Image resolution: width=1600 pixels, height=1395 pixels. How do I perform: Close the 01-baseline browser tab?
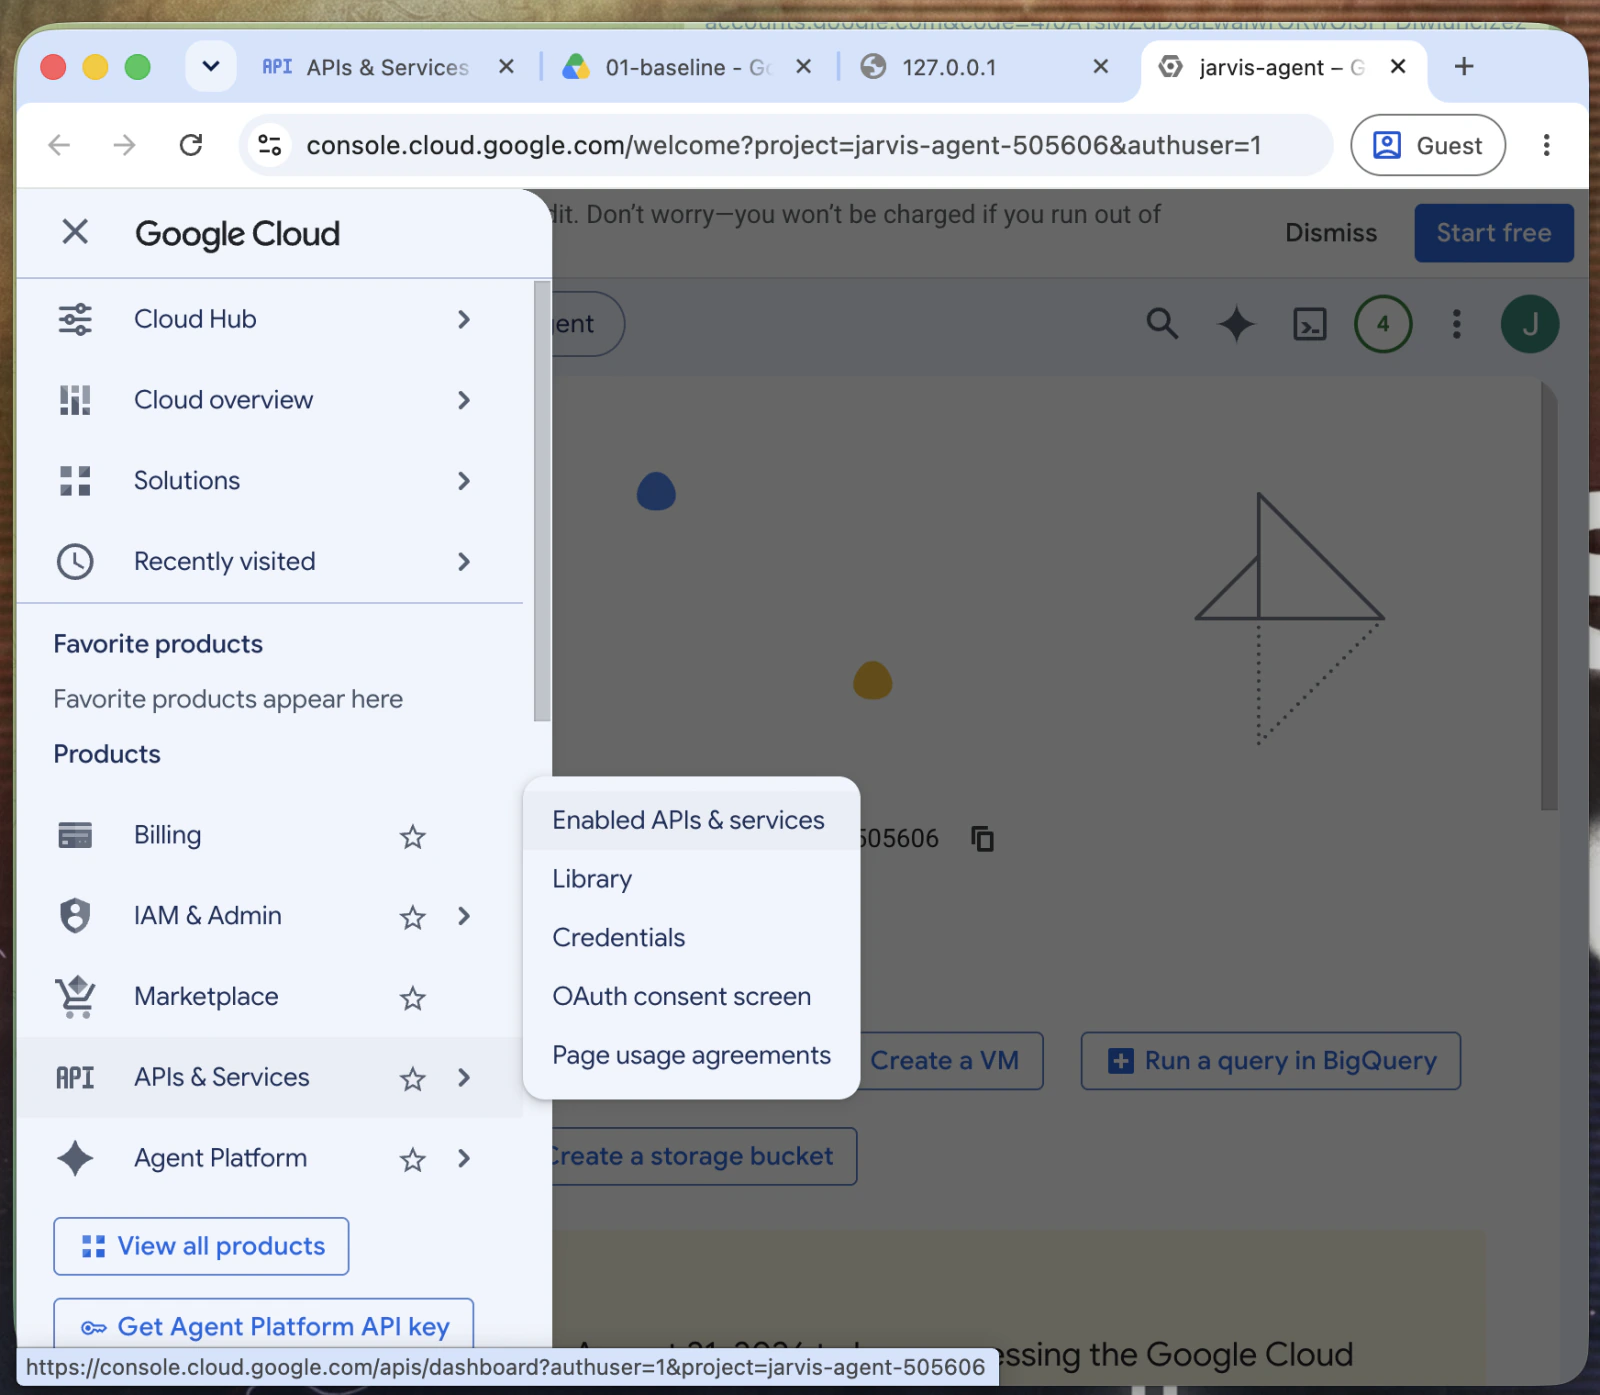click(803, 67)
